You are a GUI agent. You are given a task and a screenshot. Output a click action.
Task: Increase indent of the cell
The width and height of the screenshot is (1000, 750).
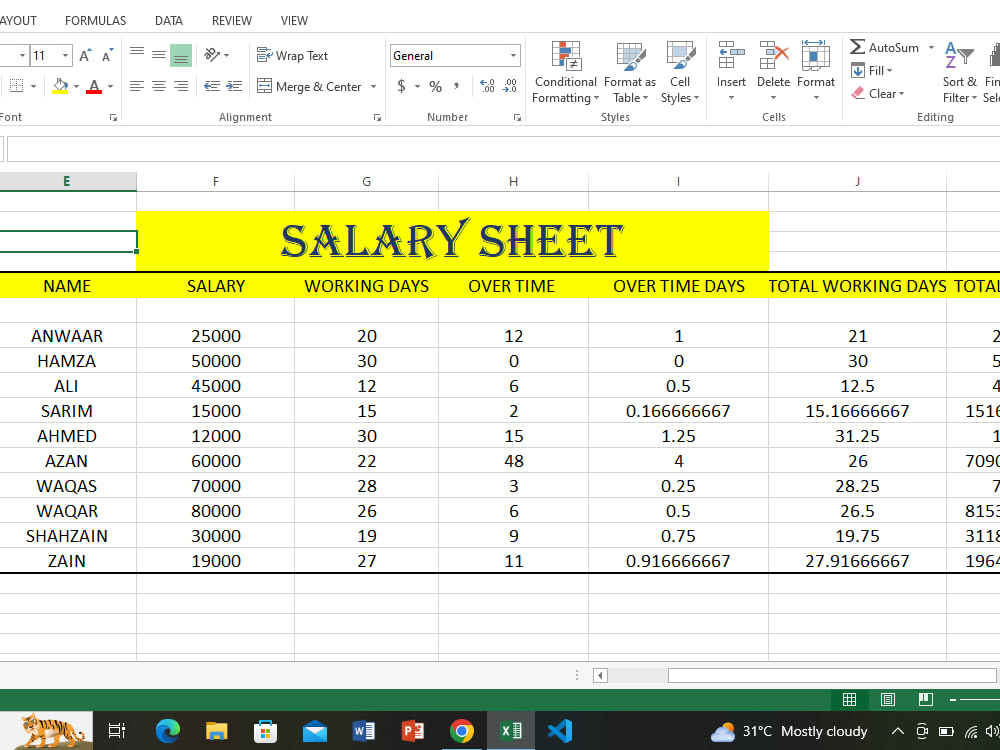pos(234,86)
